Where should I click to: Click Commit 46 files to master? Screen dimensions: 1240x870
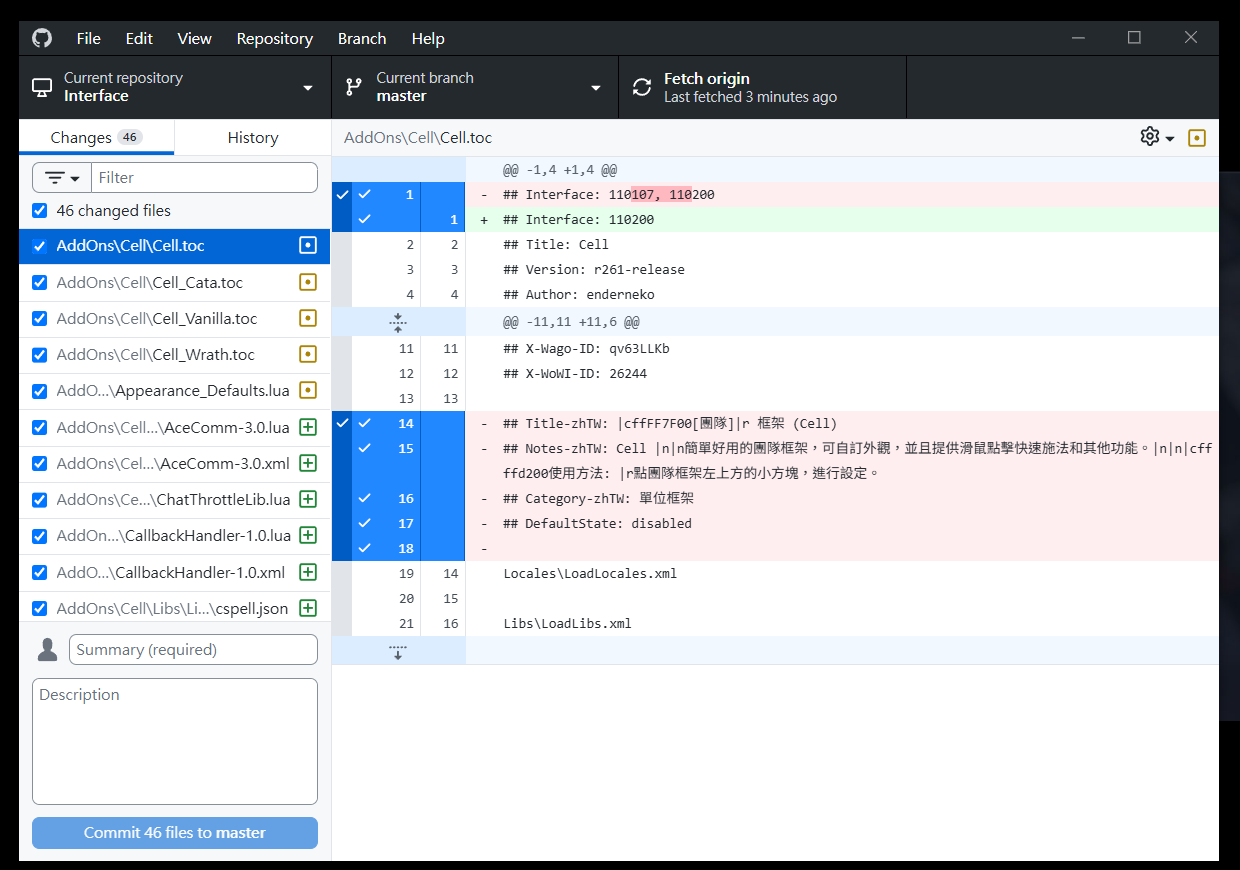tap(175, 833)
